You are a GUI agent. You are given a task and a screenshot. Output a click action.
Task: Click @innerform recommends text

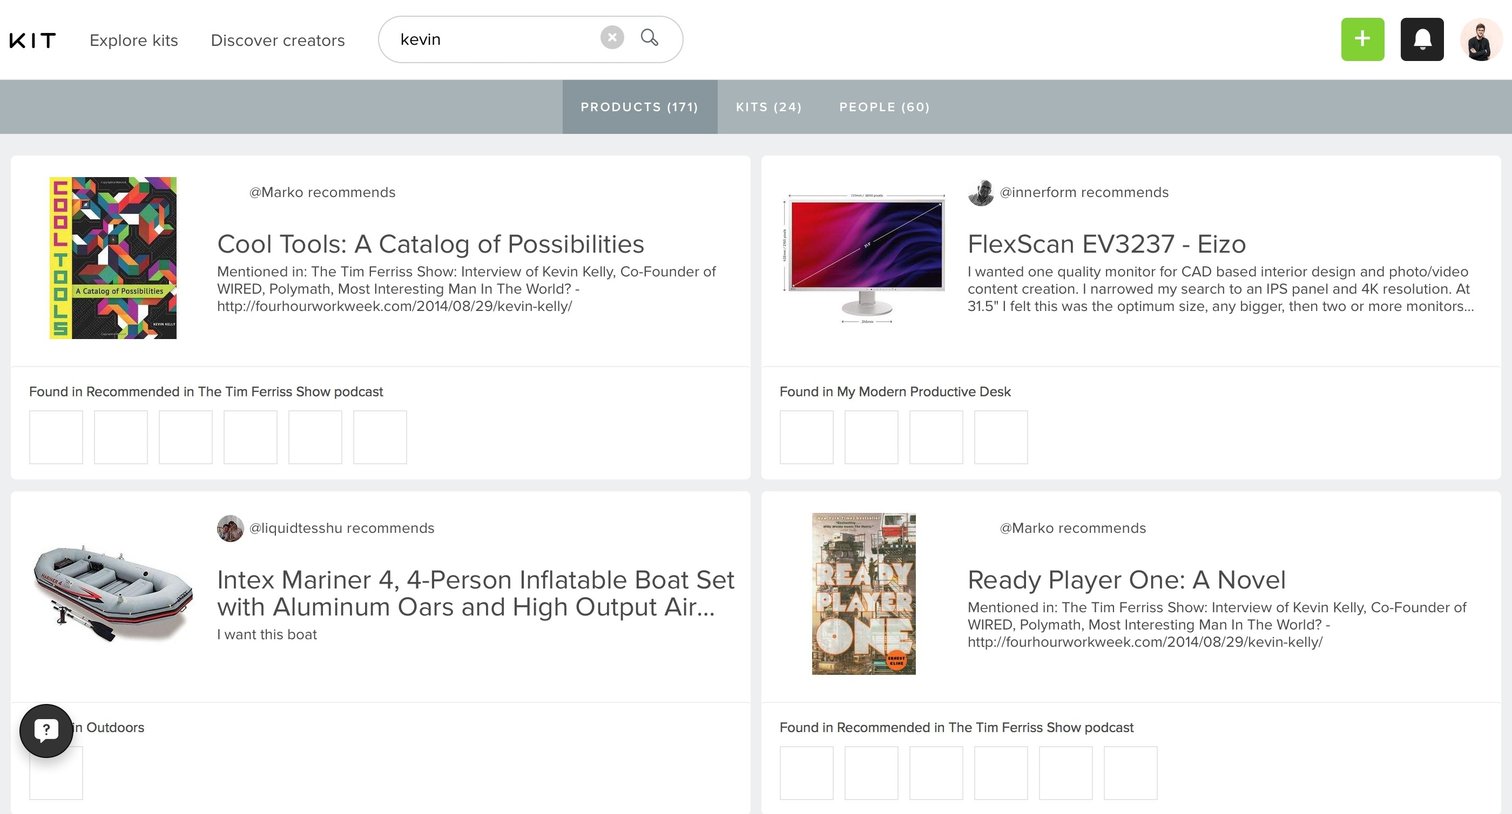[1084, 192]
